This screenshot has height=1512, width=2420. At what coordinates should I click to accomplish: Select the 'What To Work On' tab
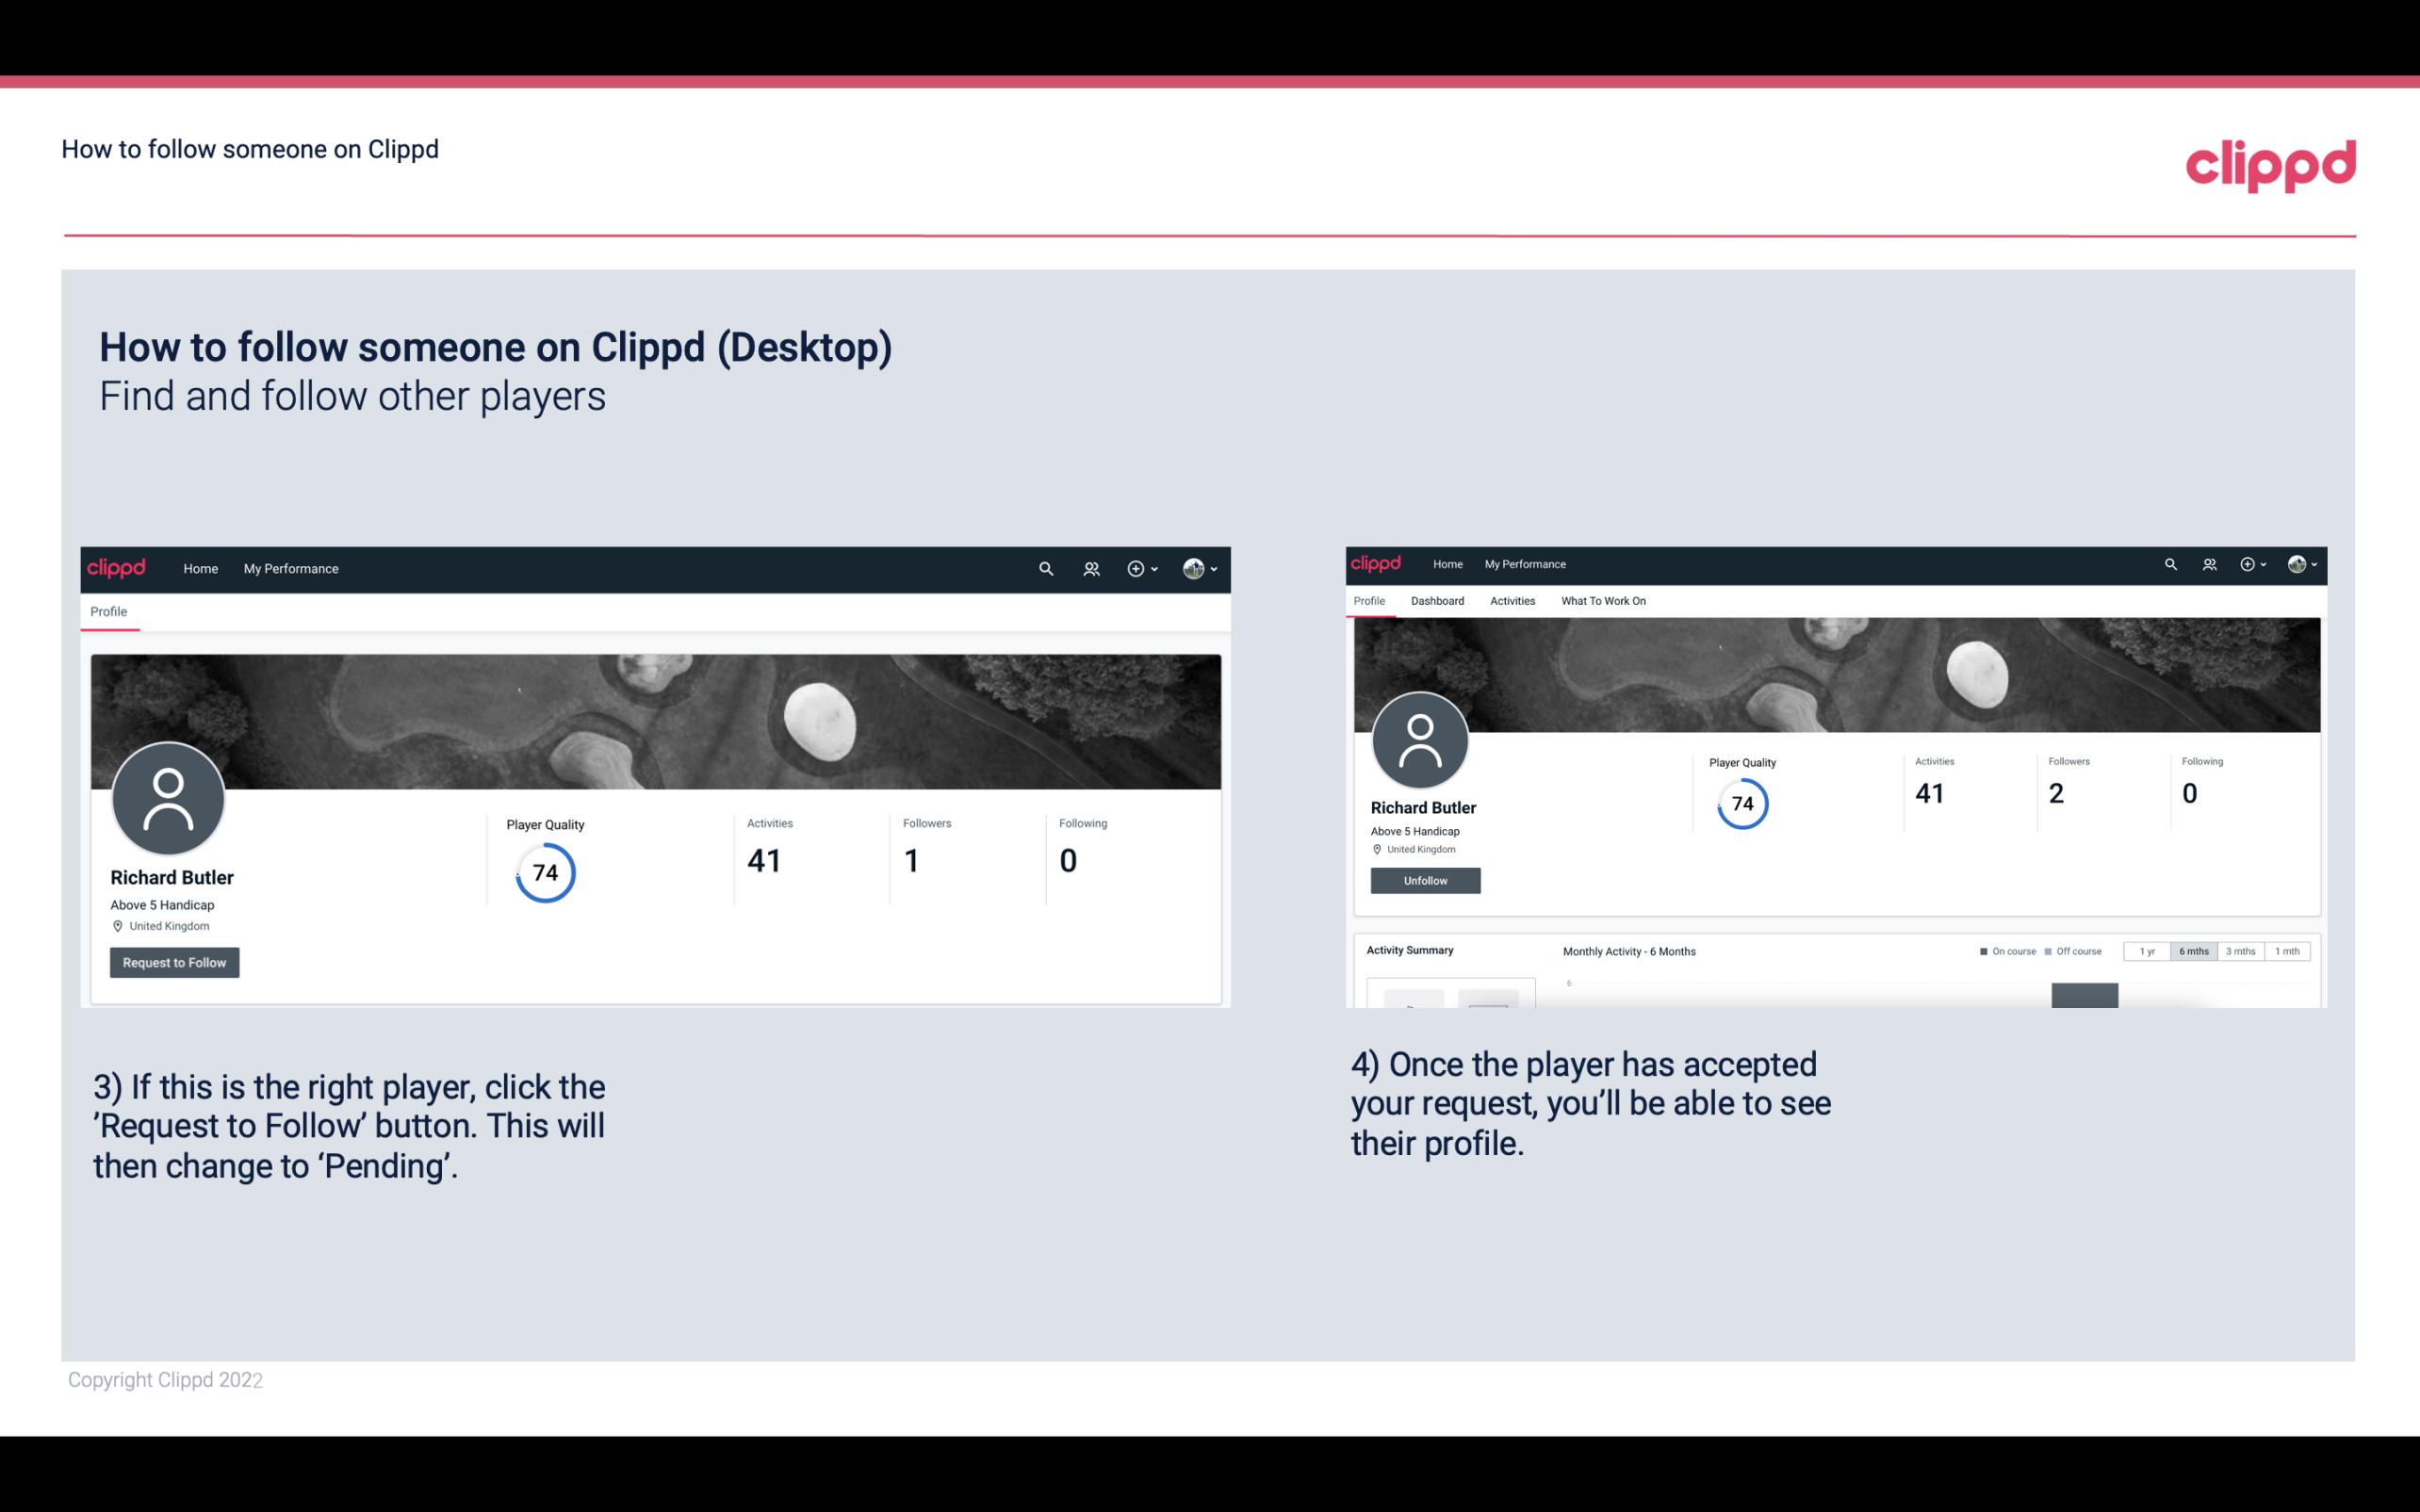pos(1601,601)
